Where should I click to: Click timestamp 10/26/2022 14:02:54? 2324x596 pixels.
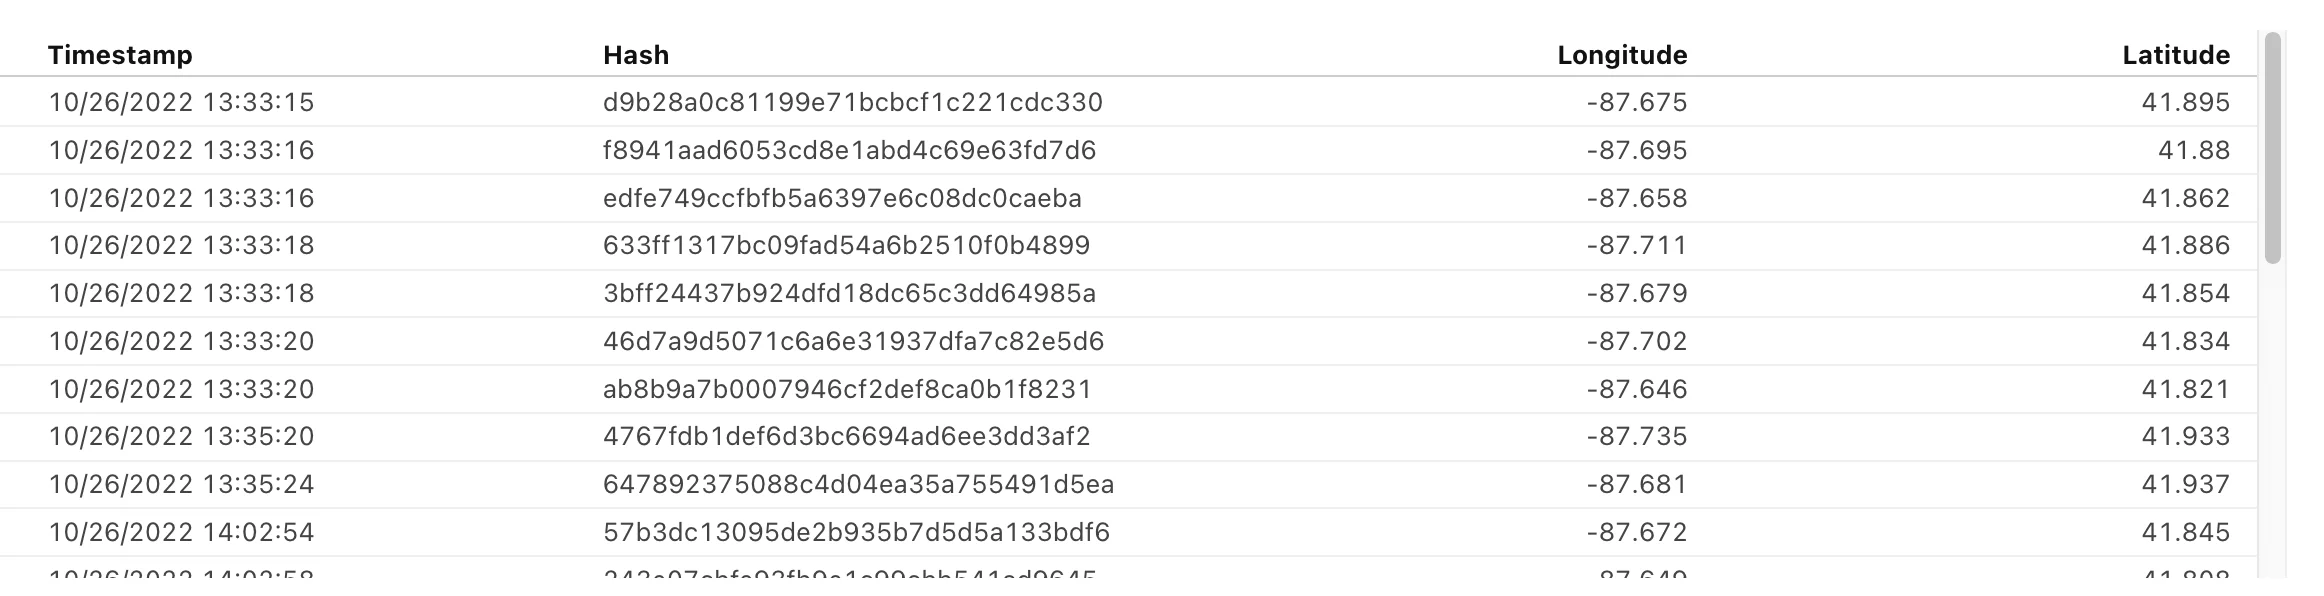pos(181,532)
